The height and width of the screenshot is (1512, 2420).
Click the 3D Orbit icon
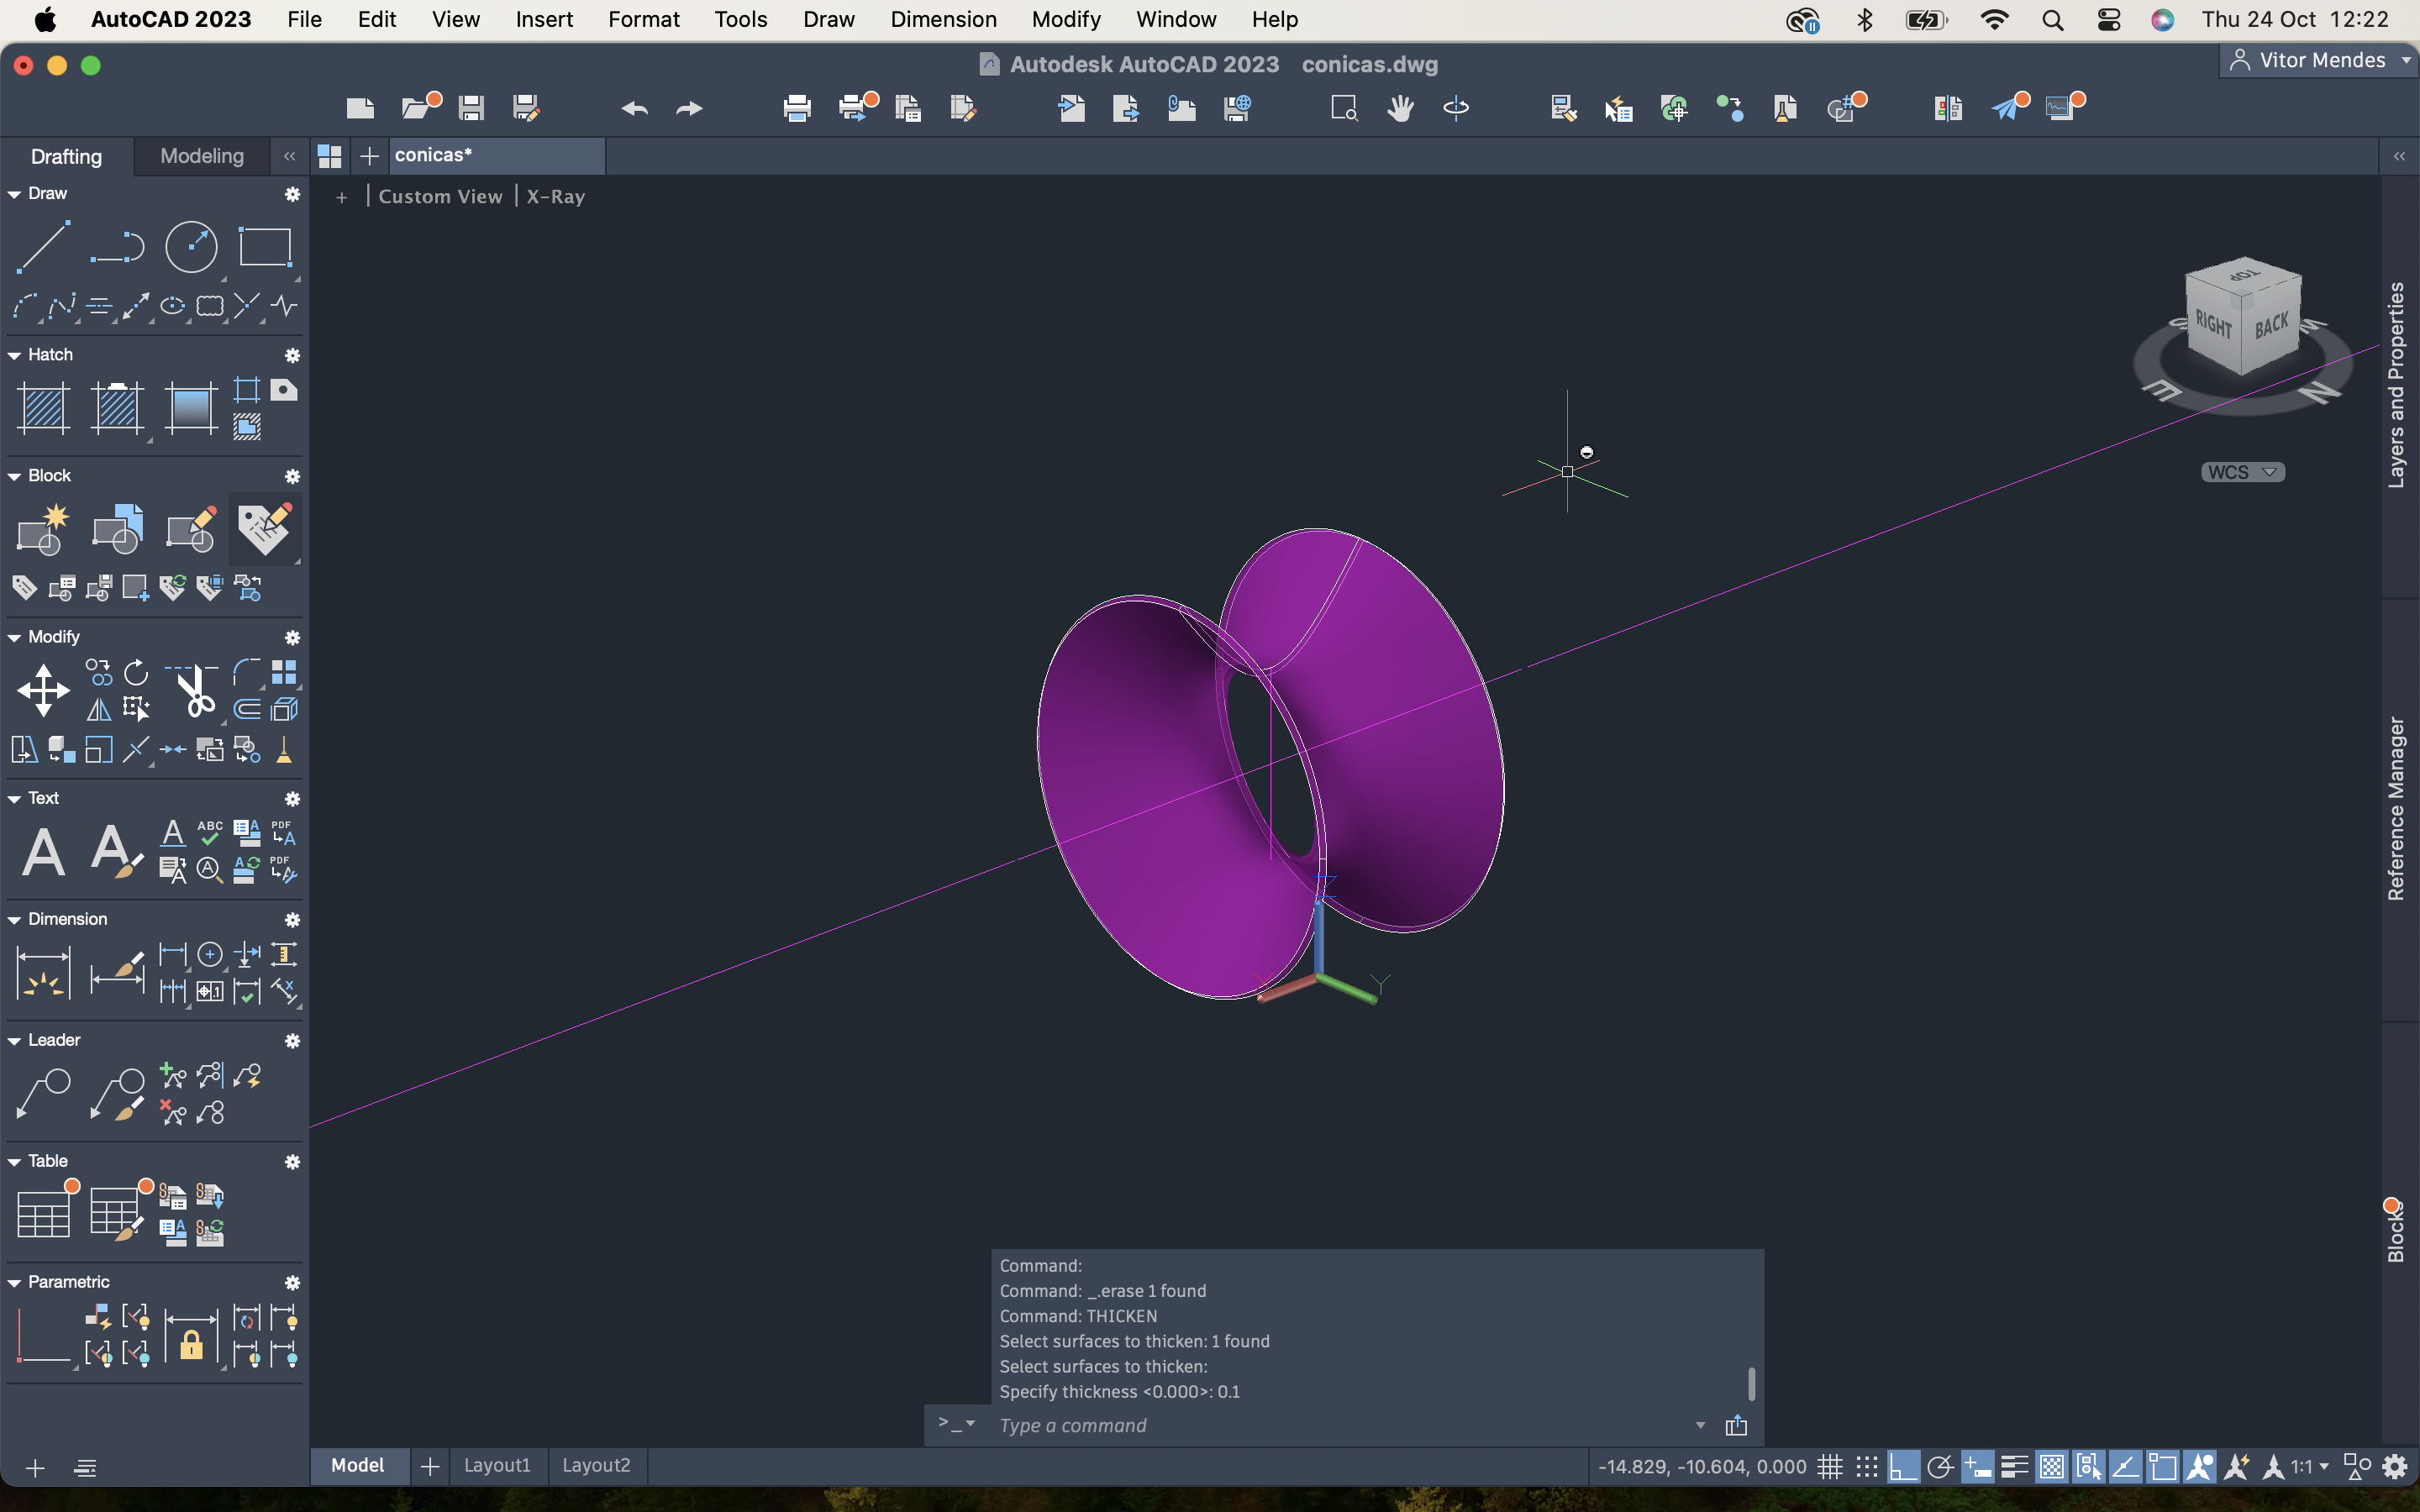point(1456,108)
